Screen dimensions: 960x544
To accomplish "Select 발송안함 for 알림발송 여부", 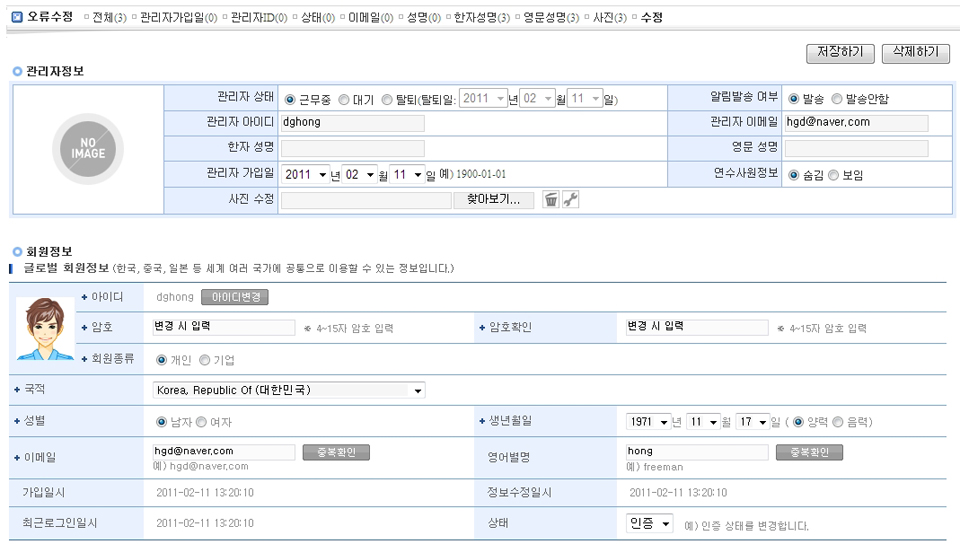I will (x=836, y=99).
